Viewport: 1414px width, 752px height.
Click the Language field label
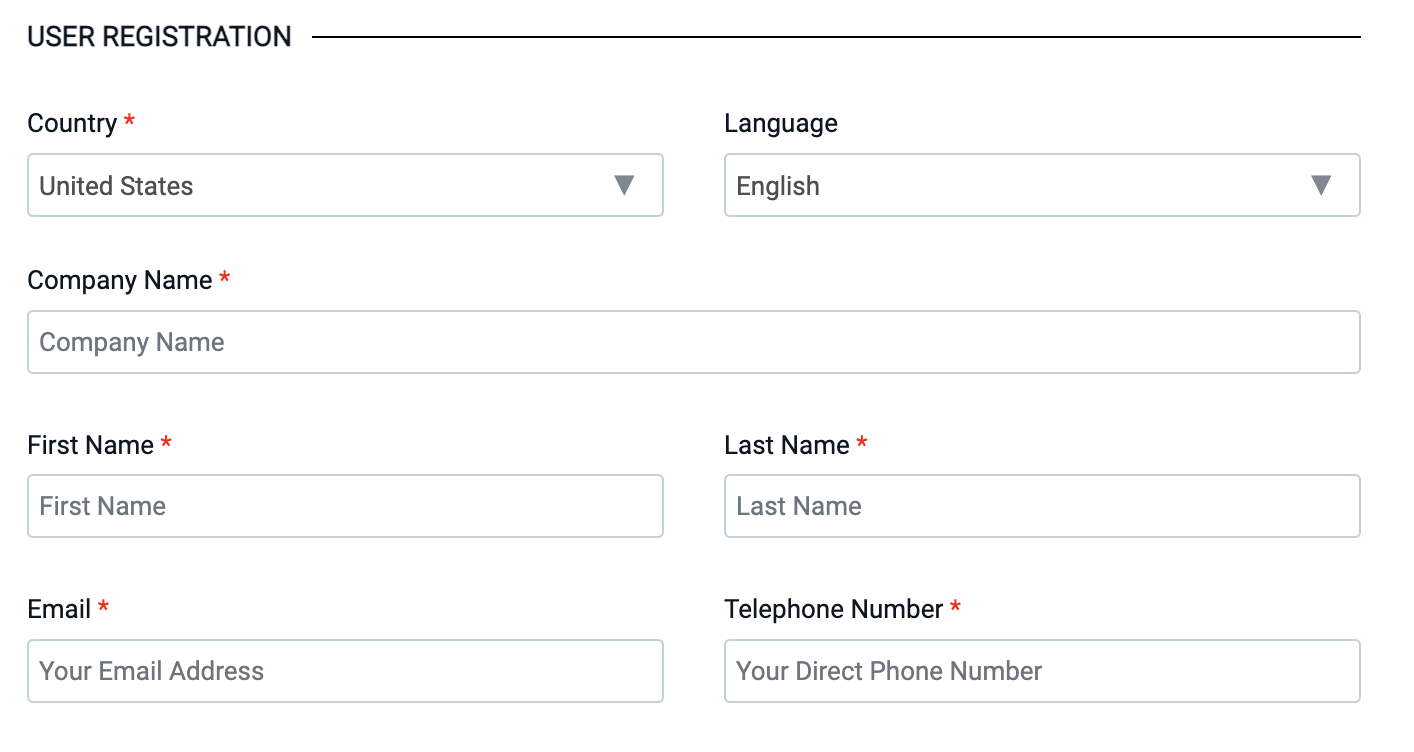coord(781,123)
